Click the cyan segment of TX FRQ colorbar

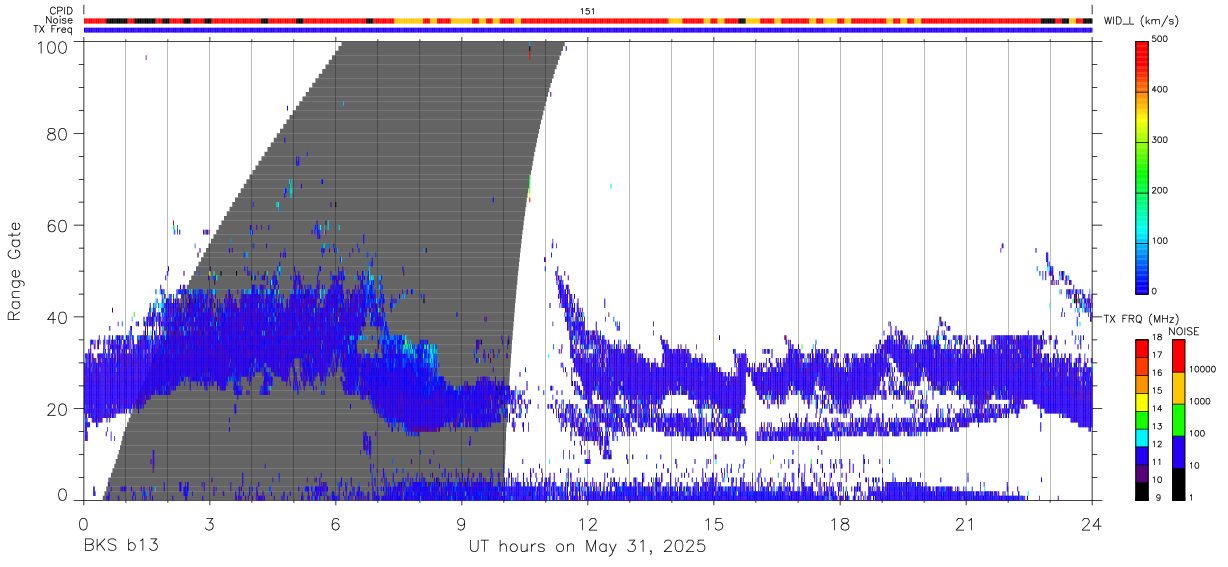1142,436
